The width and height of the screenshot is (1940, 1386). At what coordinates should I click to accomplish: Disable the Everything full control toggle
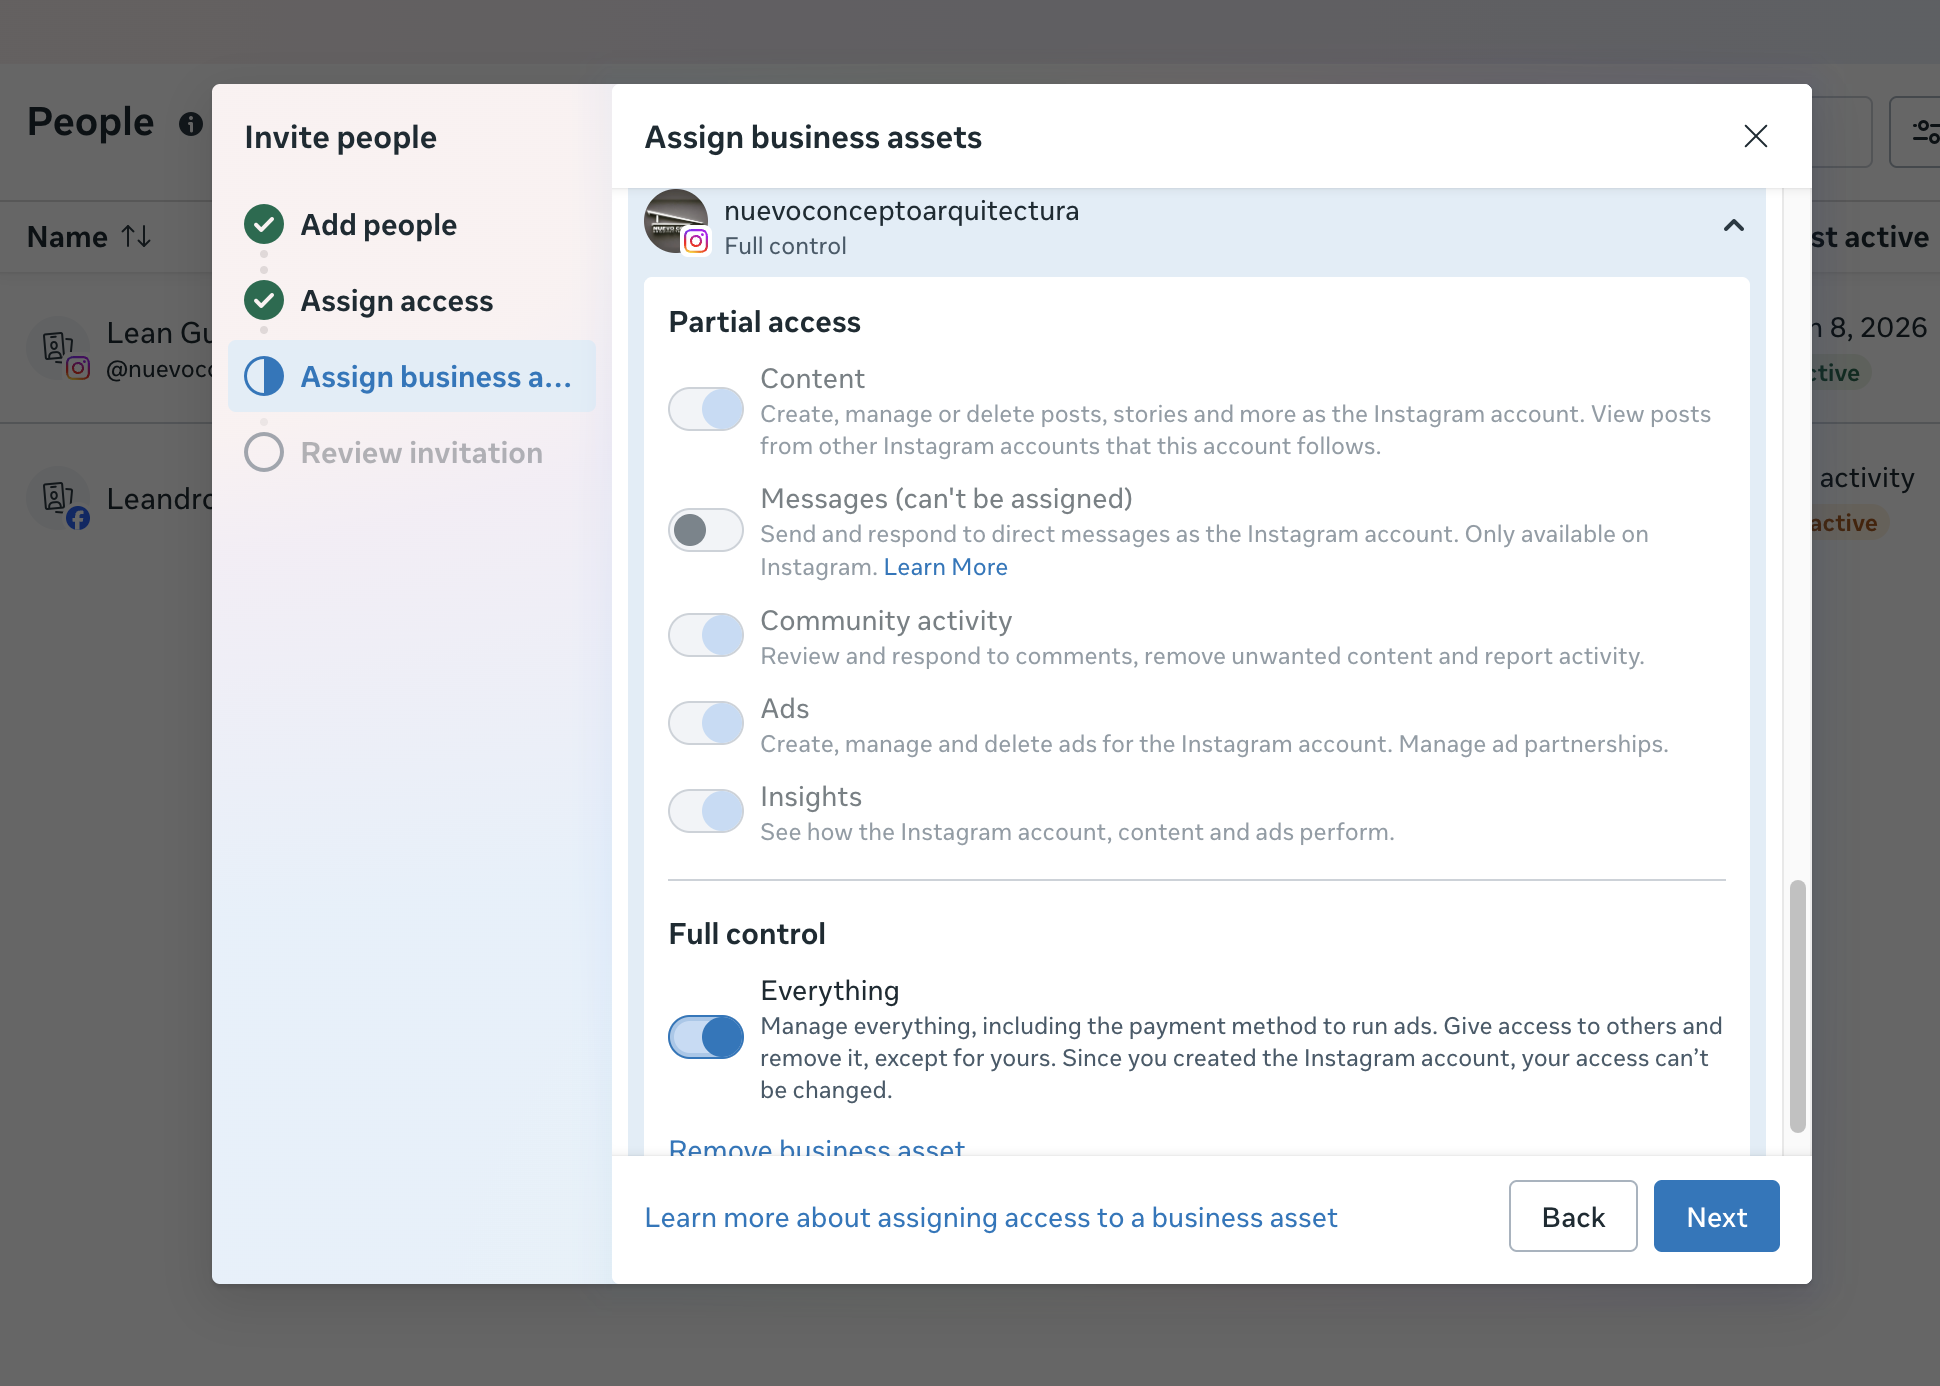pos(706,1037)
